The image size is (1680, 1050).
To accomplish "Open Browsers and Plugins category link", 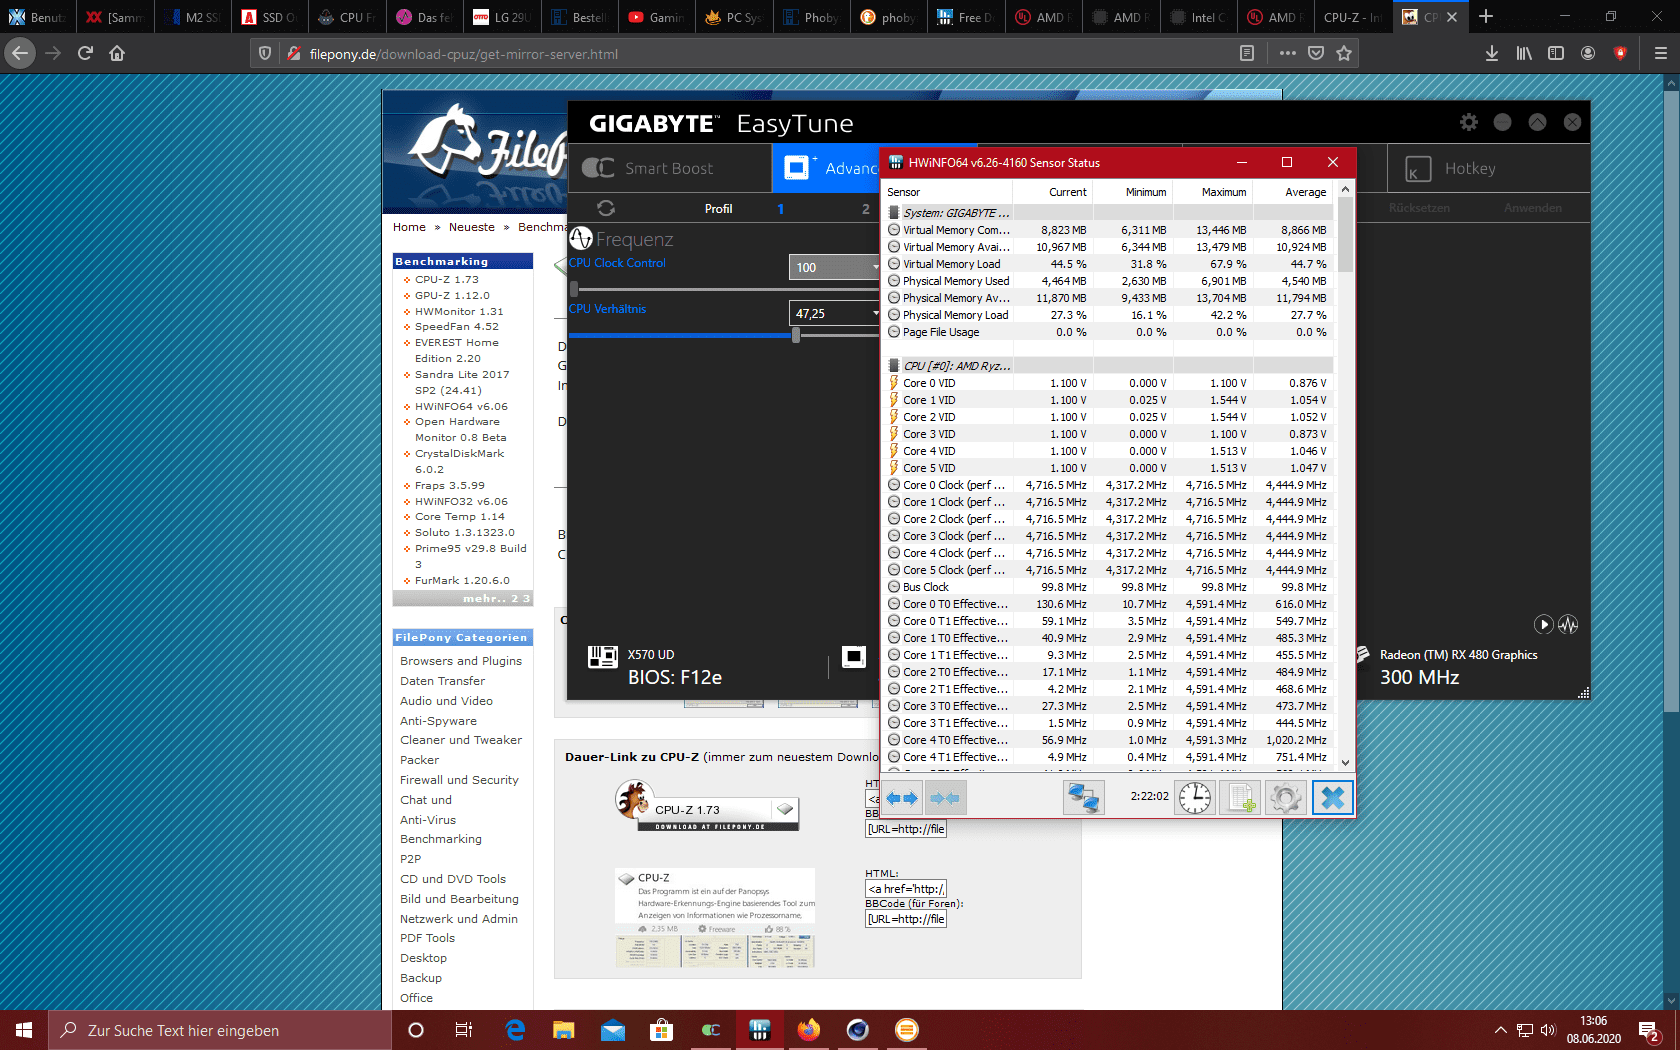I will click(461, 661).
